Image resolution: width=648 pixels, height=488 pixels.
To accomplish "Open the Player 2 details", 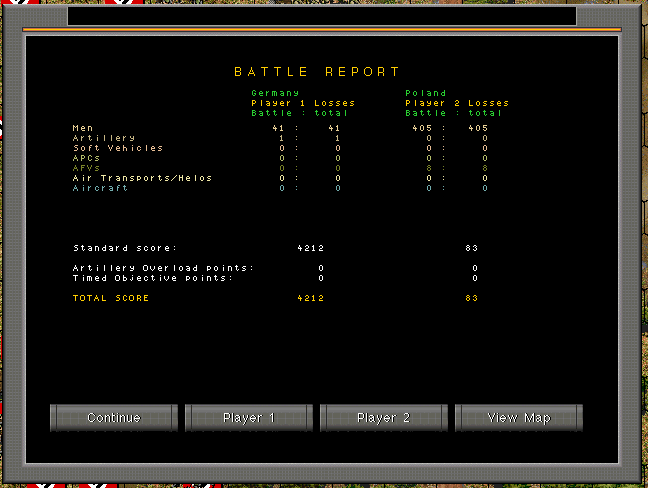I will pos(384,418).
